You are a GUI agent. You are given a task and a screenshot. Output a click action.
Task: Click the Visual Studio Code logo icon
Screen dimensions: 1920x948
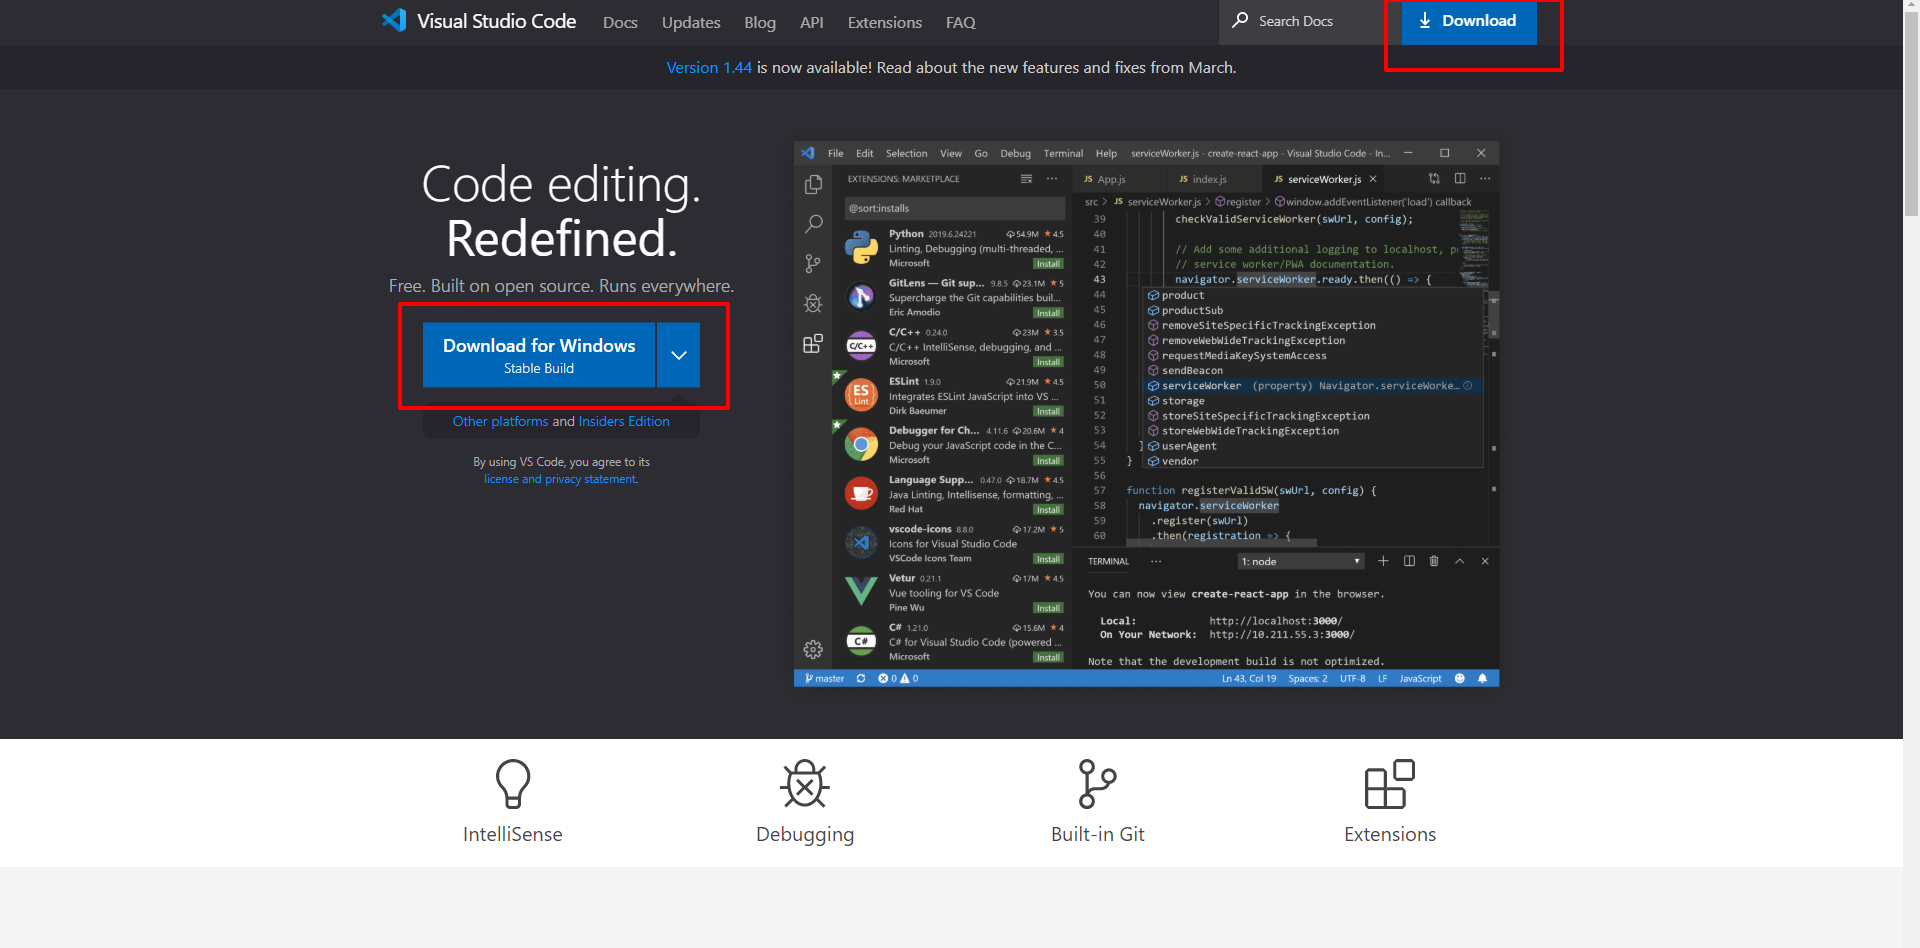click(394, 21)
